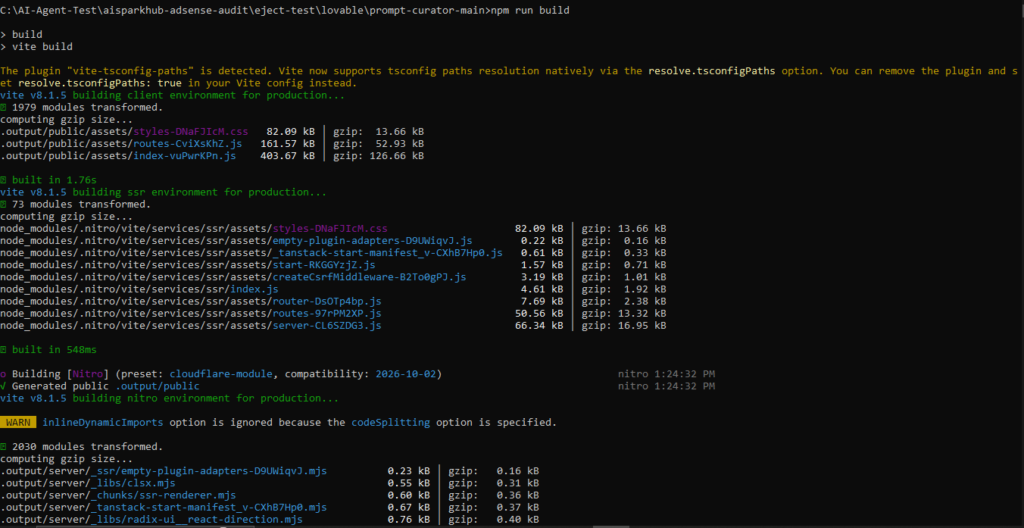
Task: Select routes-97rPM2XP.js file name
Action: (327, 314)
